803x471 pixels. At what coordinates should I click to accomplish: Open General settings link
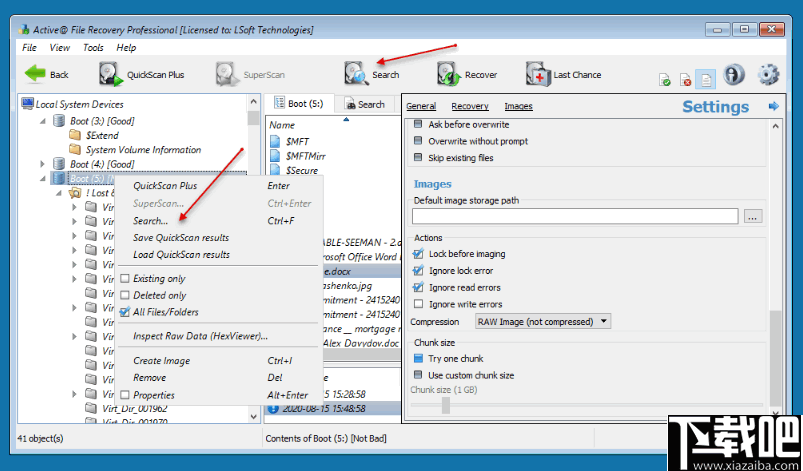(421, 106)
